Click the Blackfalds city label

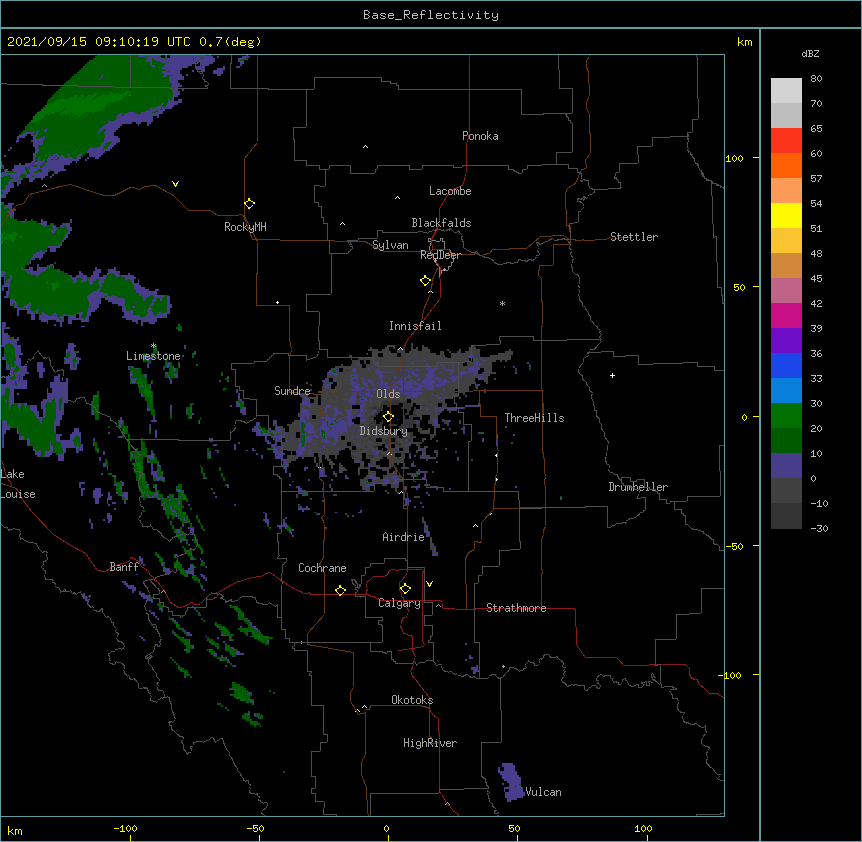pyautogui.click(x=441, y=223)
